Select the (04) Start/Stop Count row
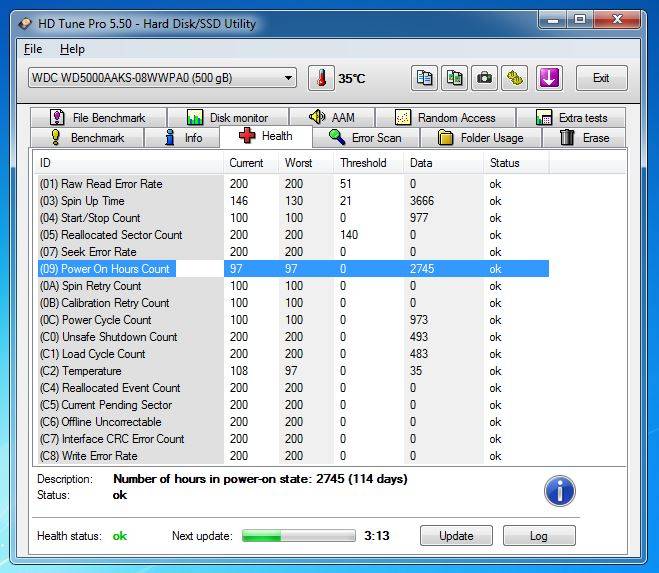659x573 pixels. (x=293, y=218)
